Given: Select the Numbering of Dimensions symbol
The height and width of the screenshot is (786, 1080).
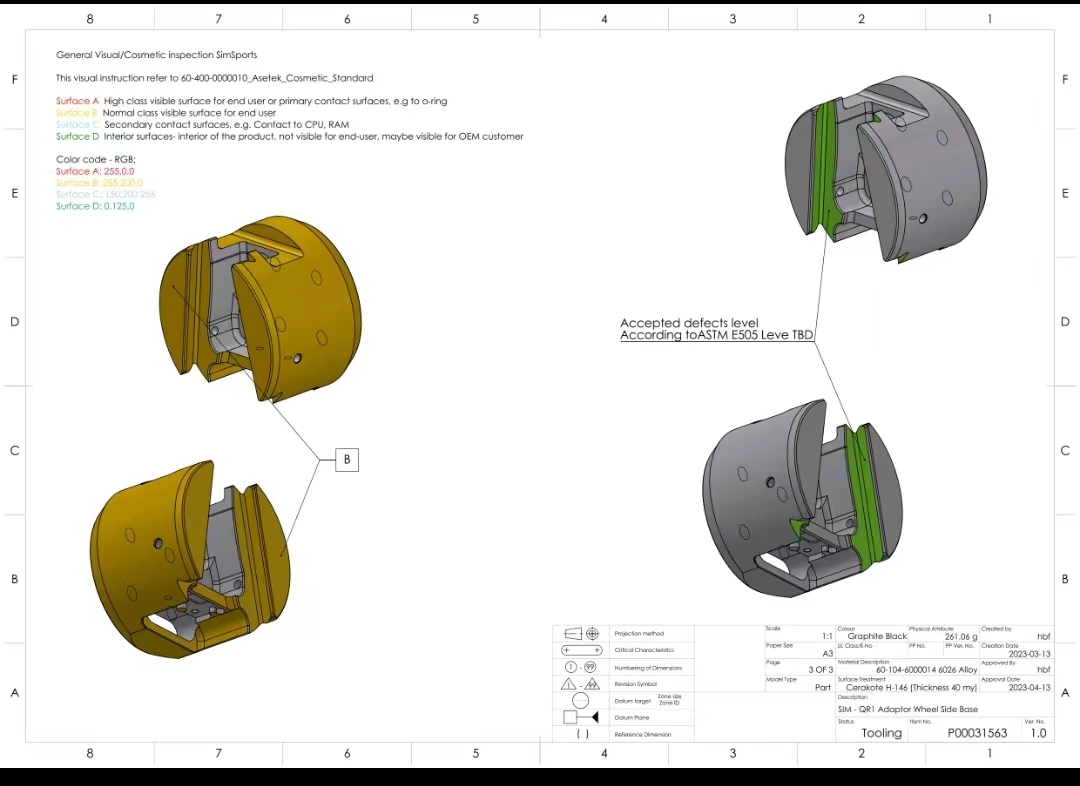Looking at the screenshot, I should (581, 667).
